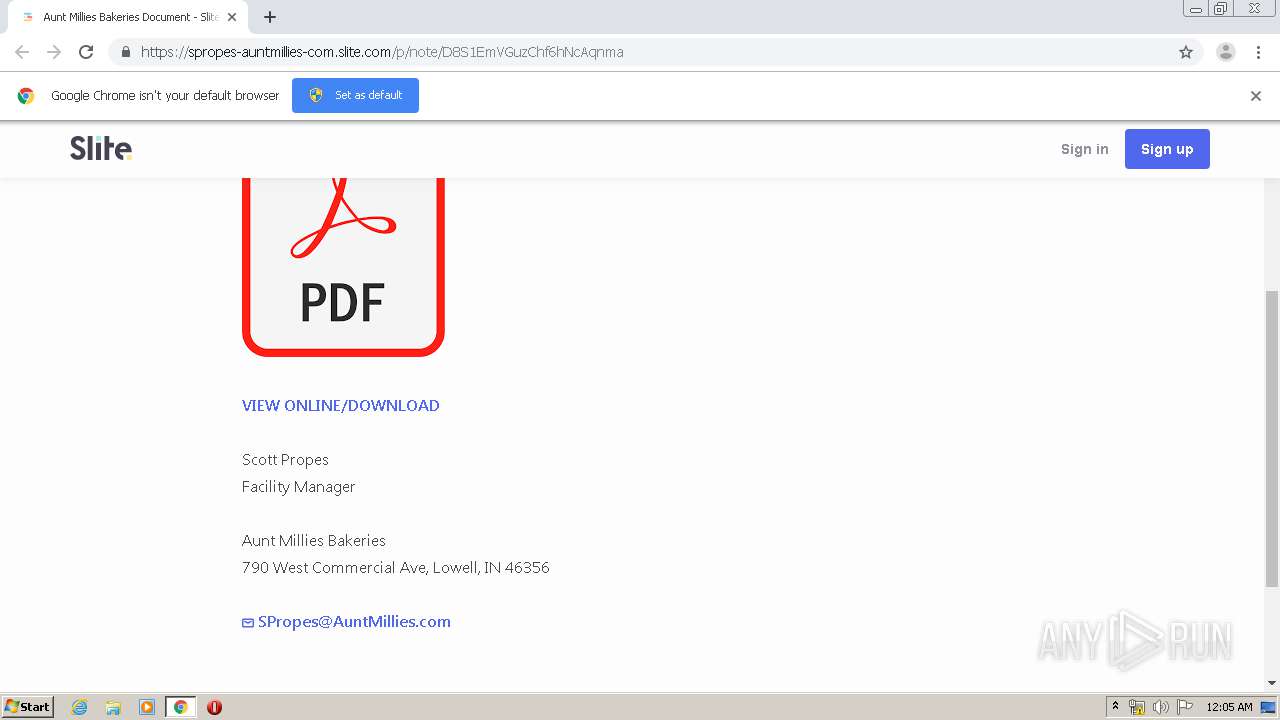Click the Scott Propes name text

(285, 459)
